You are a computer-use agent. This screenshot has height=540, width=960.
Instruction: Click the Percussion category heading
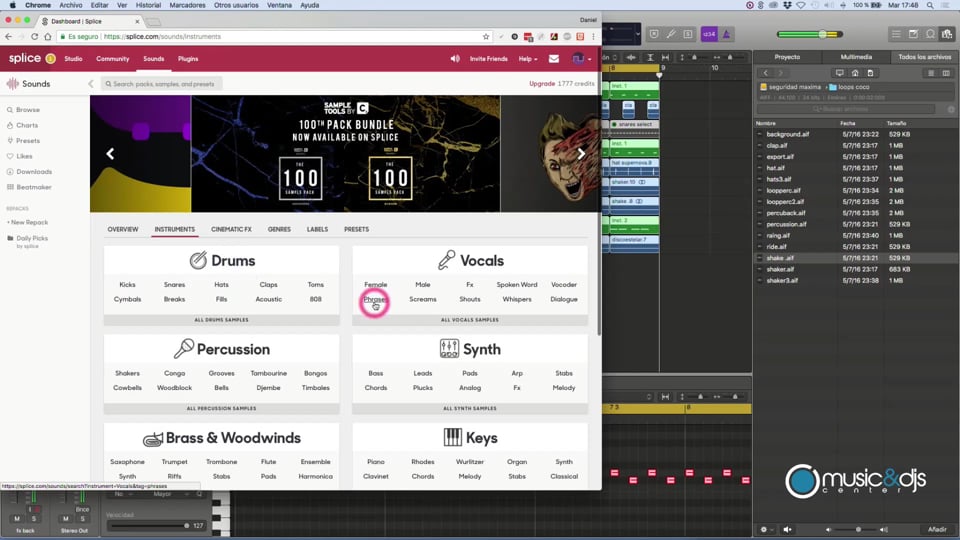pos(222,349)
